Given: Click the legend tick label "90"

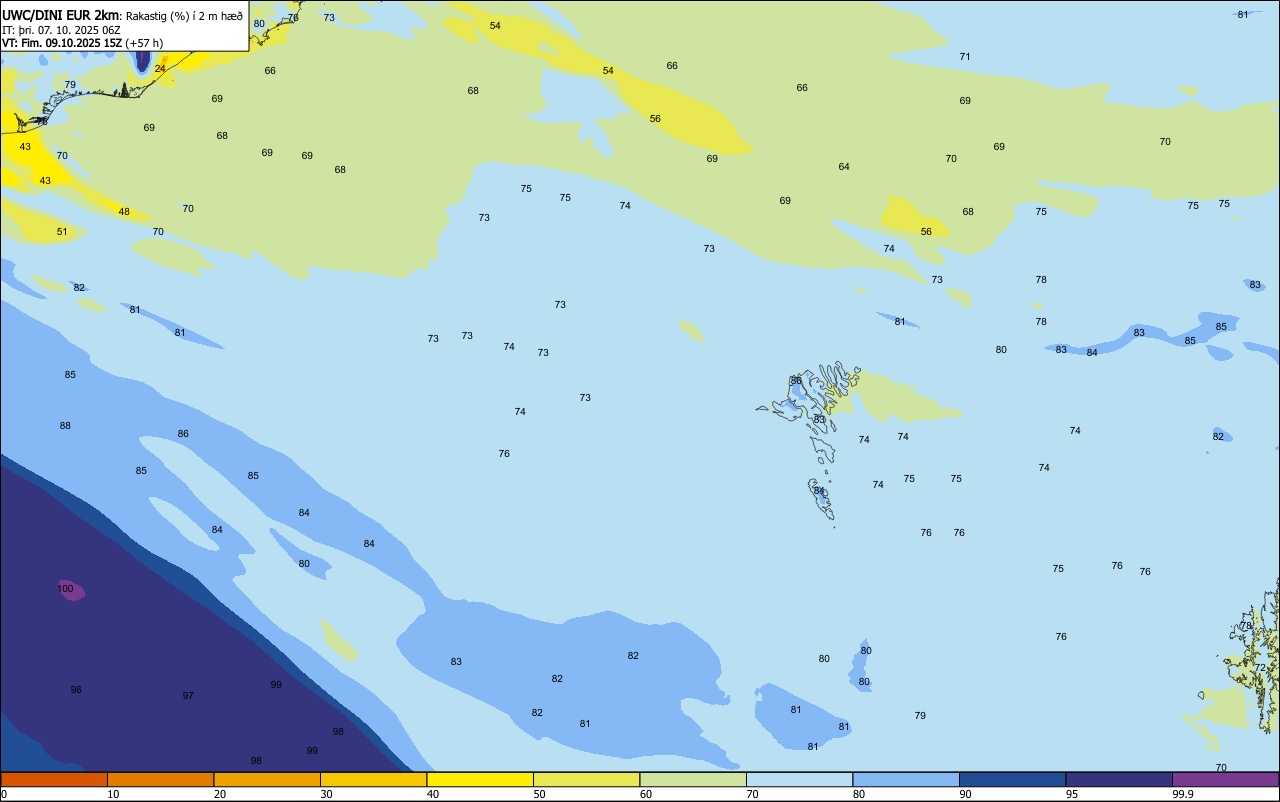Looking at the screenshot, I should (966, 794).
